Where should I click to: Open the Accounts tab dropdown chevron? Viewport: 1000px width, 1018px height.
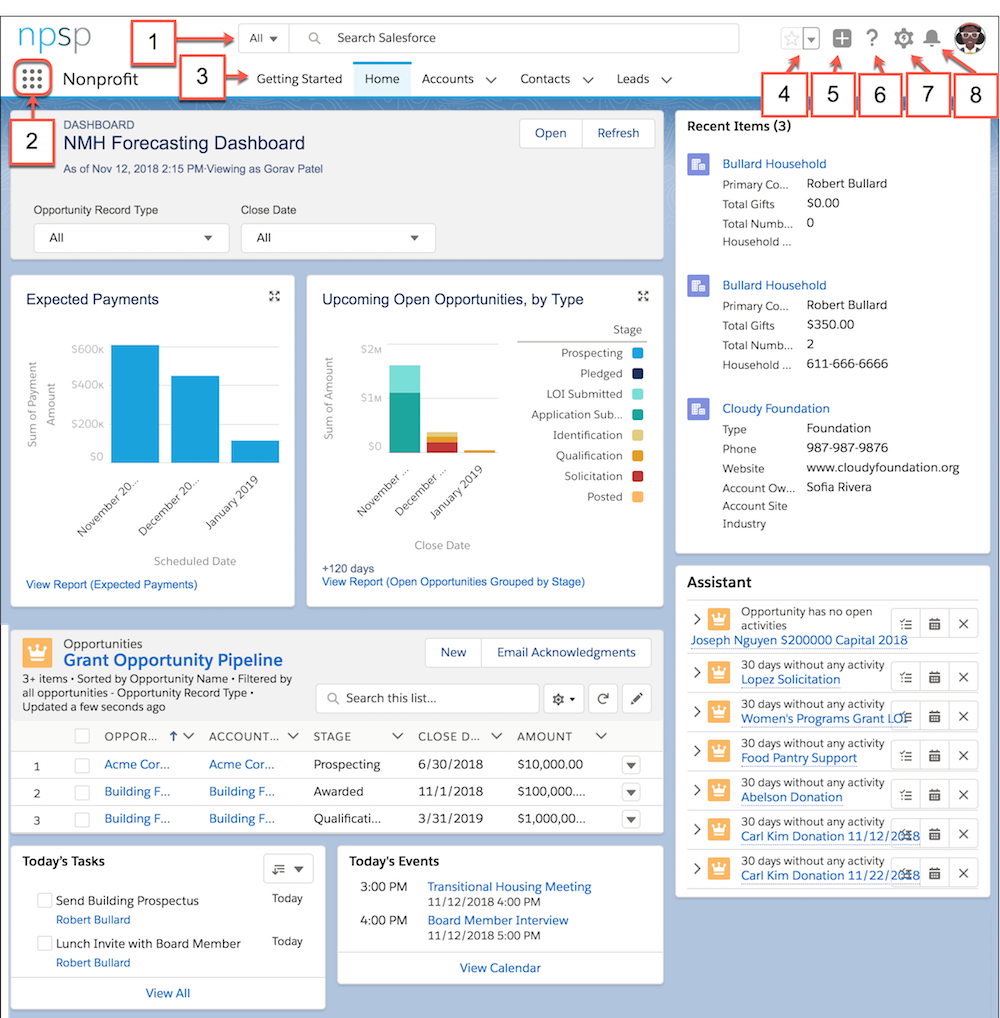pyautogui.click(x=491, y=80)
